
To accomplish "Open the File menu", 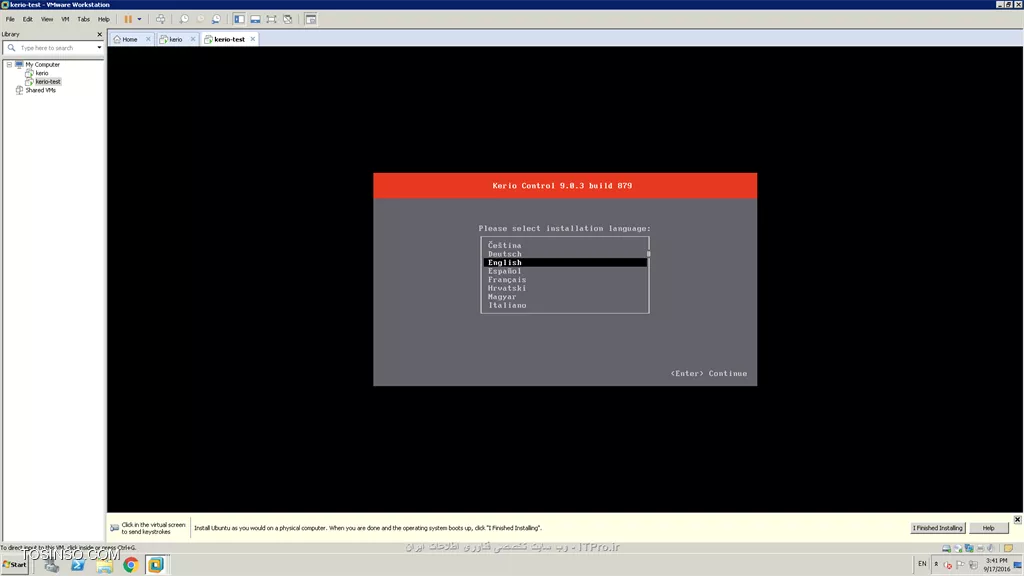I will (x=10, y=19).
